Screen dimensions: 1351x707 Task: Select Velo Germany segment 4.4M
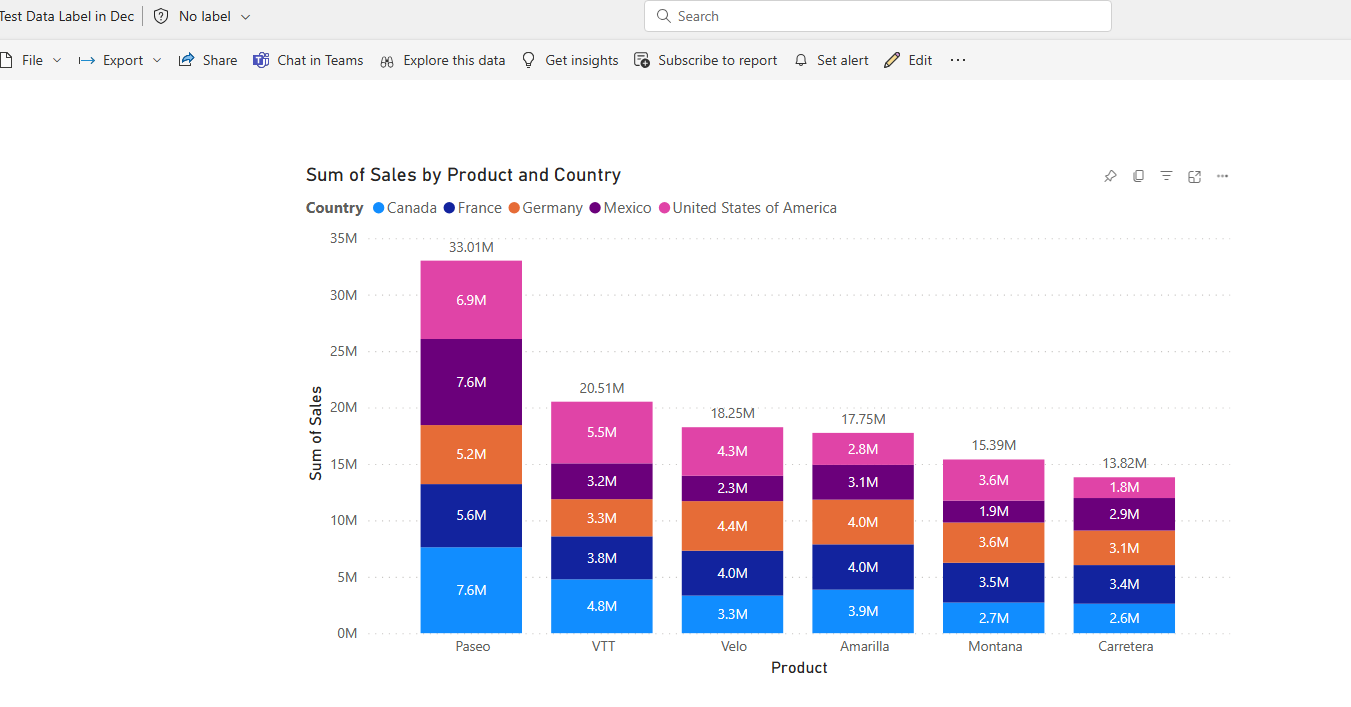[x=733, y=526]
